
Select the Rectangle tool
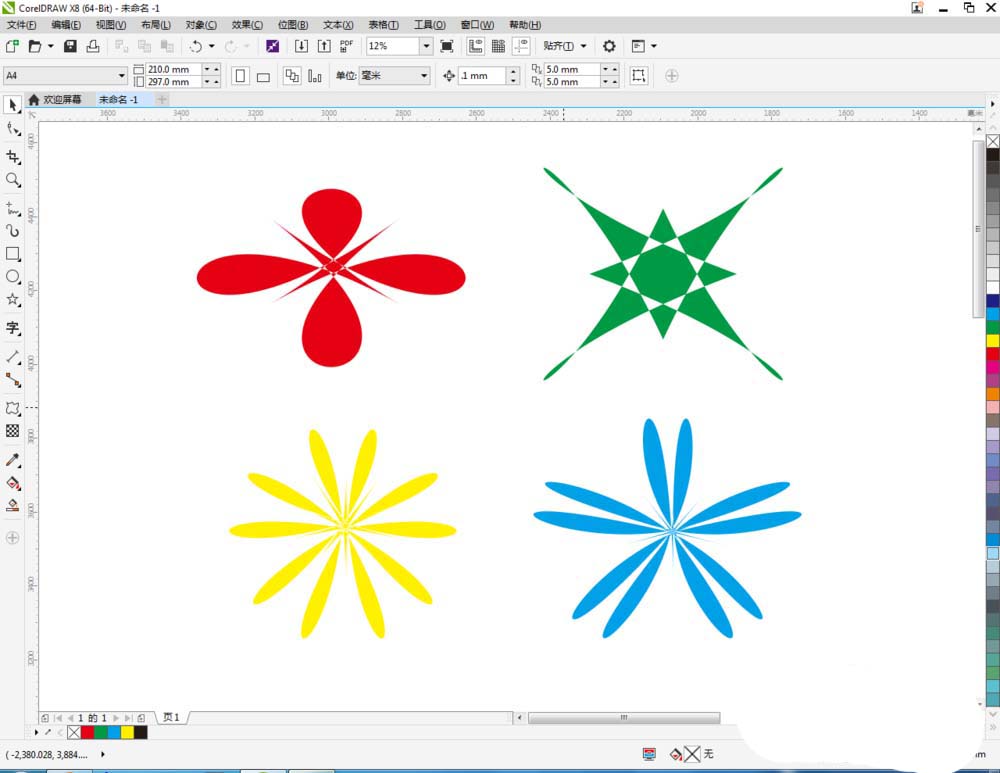pyautogui.click(x=13, y=255)
